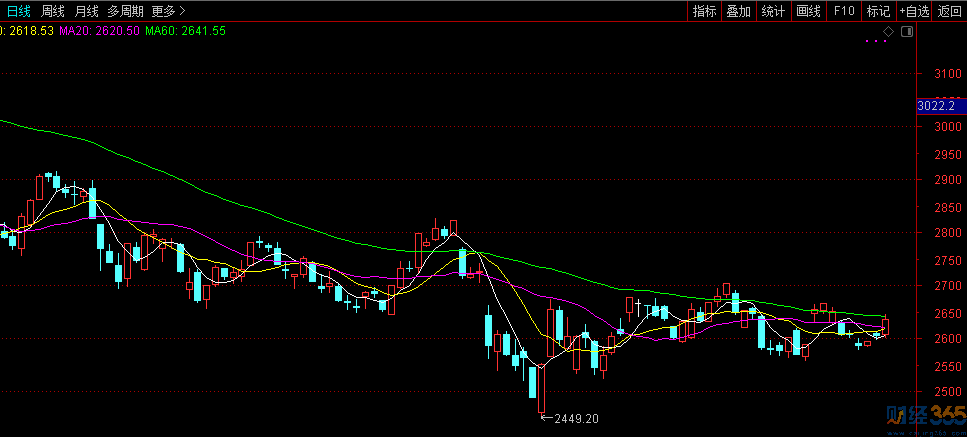
Task: Click the 2900 price axis label
Action: (x=948, y=180)
